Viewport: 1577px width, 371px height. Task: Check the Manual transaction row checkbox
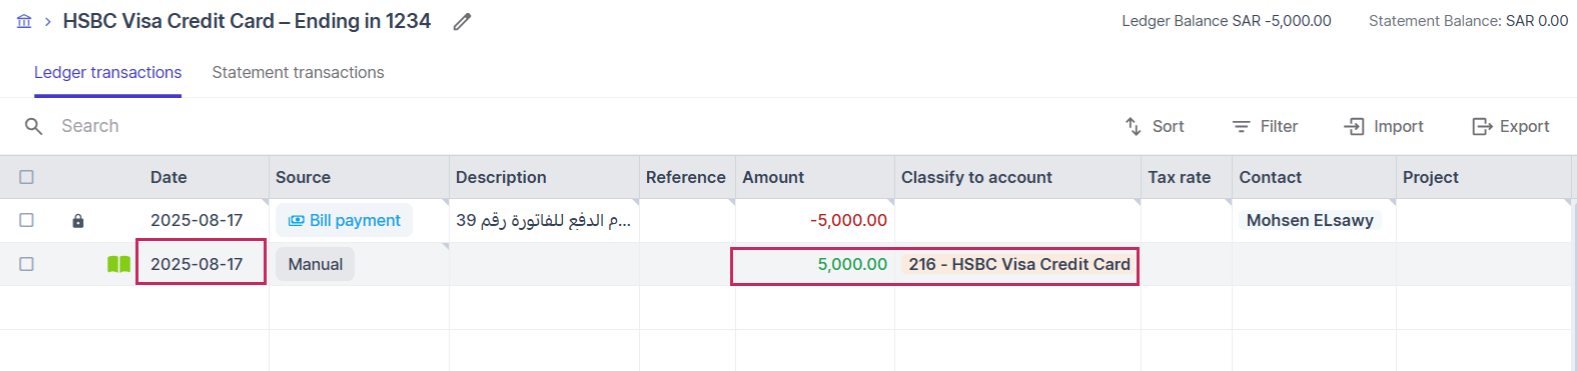(x=27, y=264)
